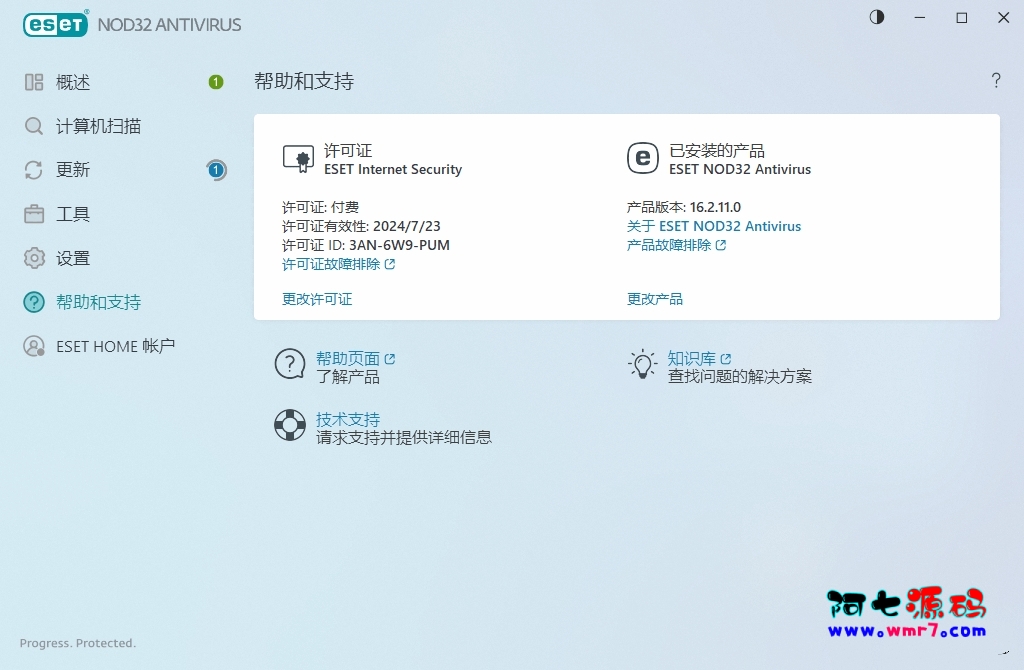
Task: Click the green notification badge on 概述
Action: [216, 82]
